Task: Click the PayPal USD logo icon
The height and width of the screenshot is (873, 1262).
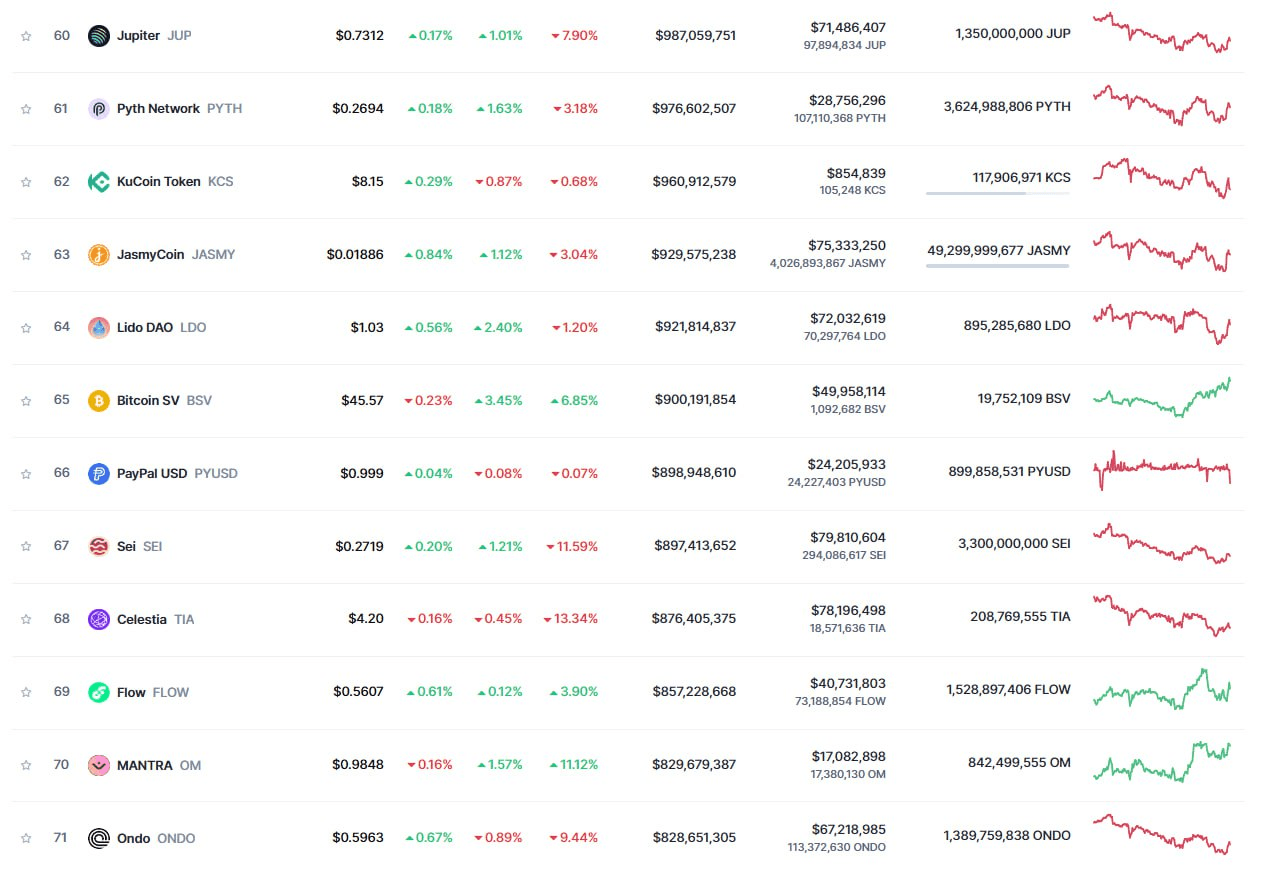Action: (x=99, y=474)
